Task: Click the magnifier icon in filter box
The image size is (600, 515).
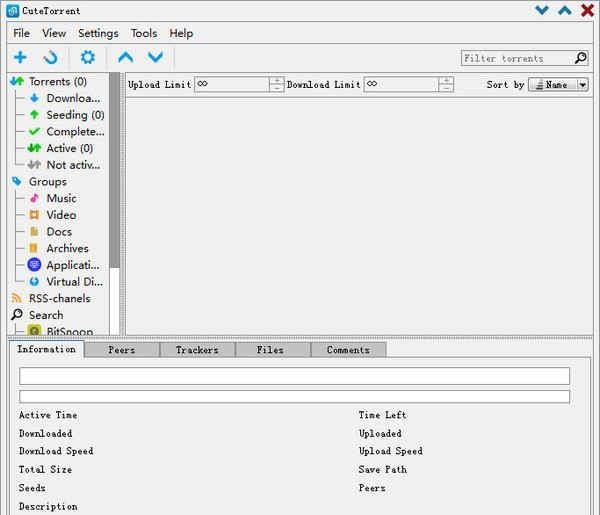Action: coord(580,58)
